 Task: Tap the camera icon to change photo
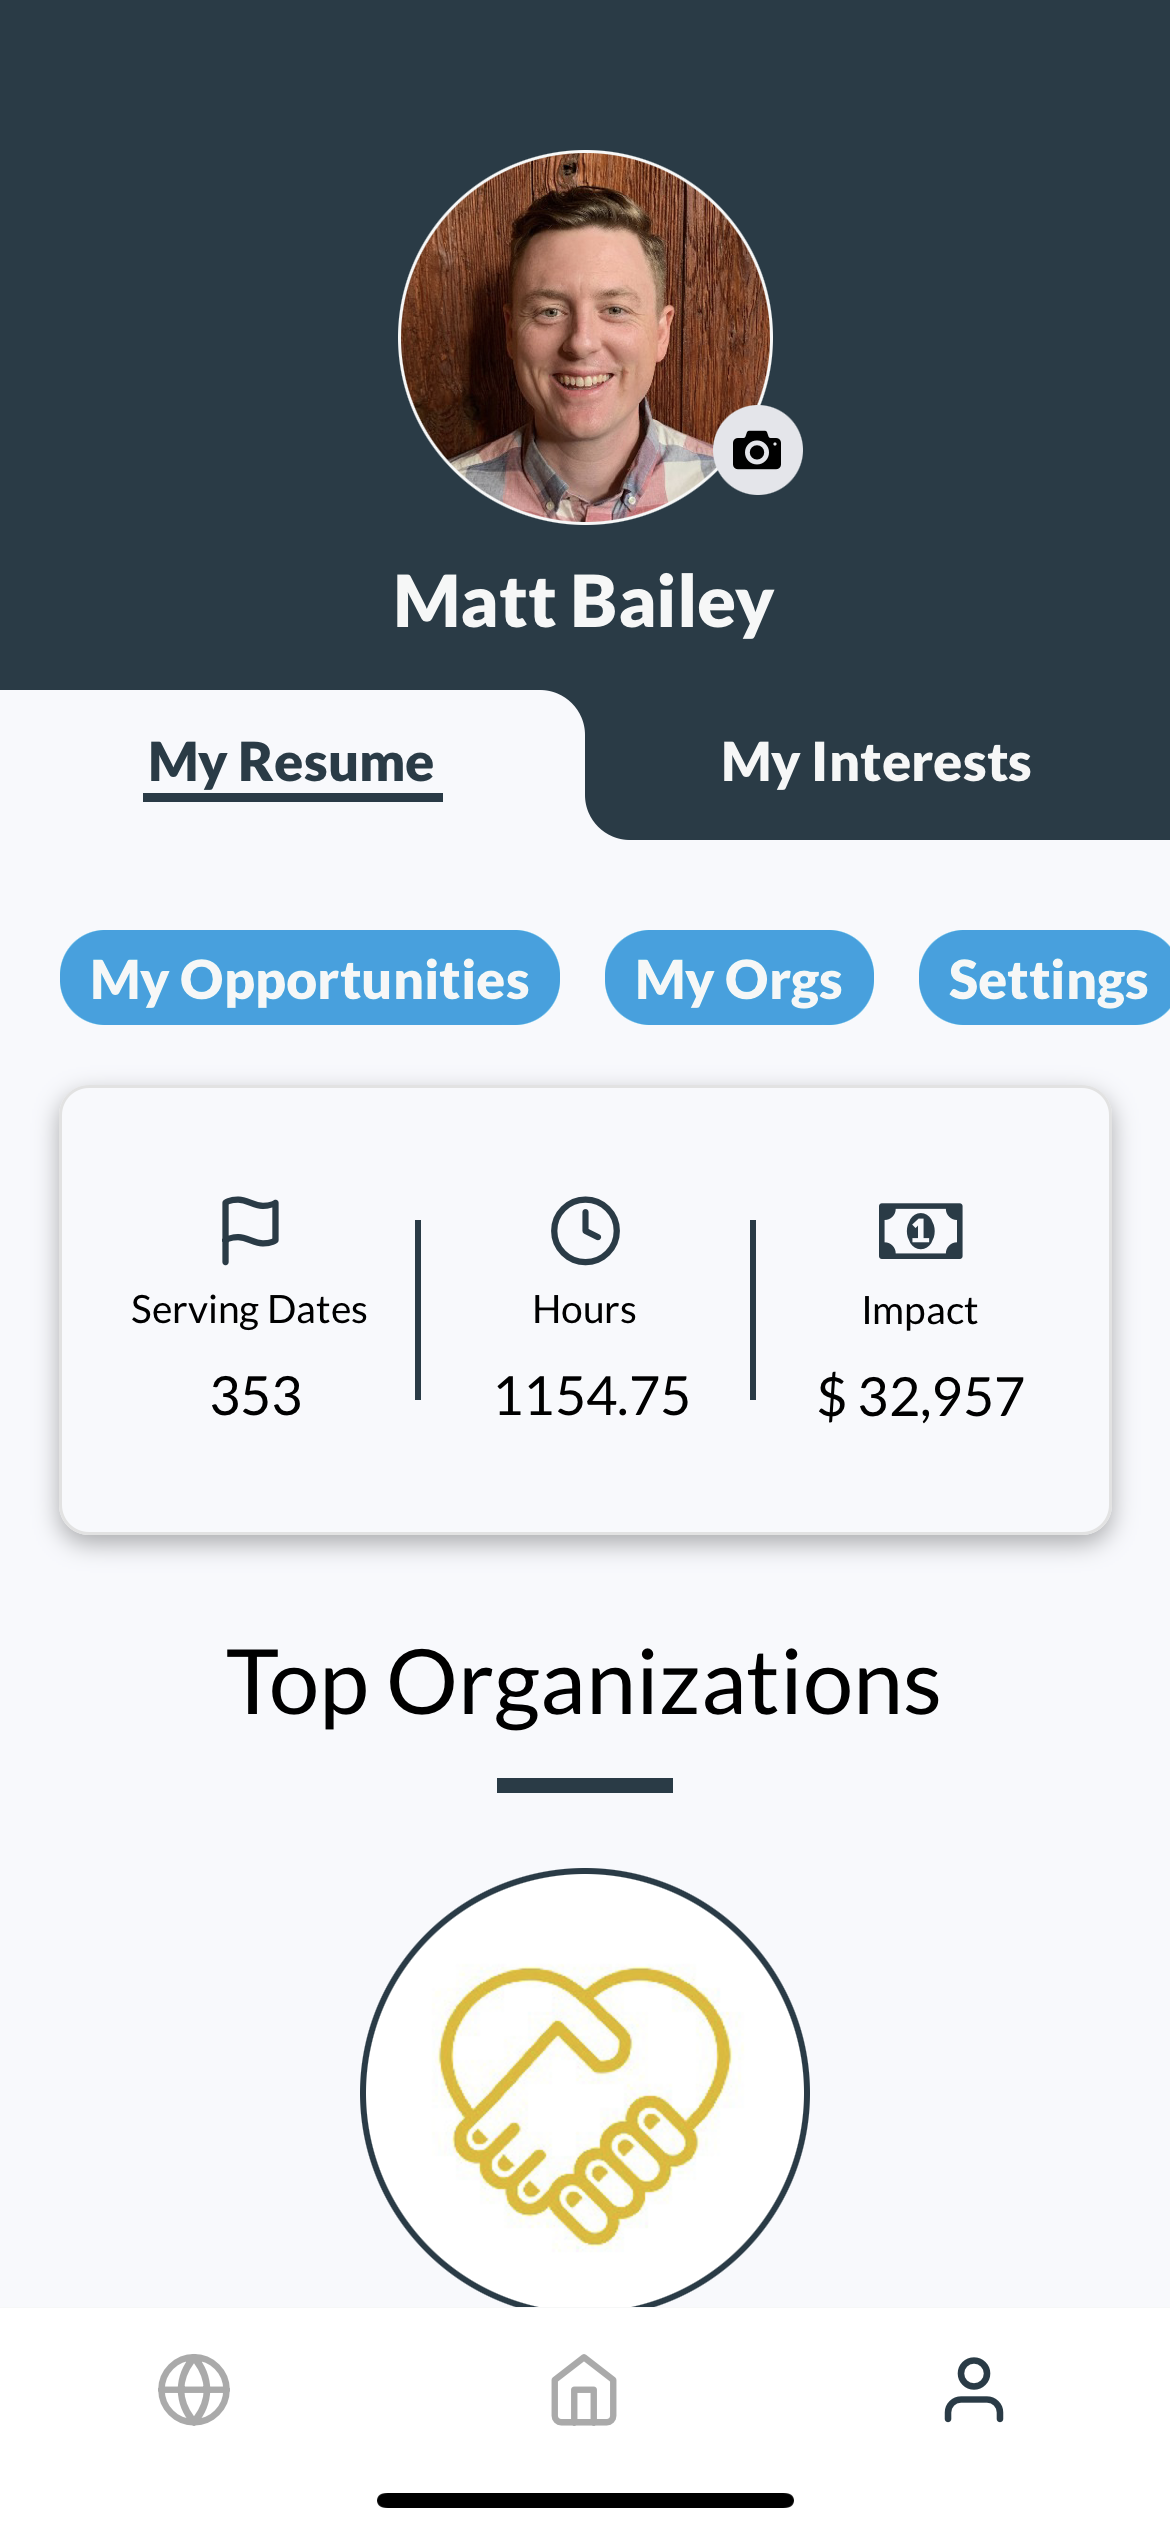(757, 450)
